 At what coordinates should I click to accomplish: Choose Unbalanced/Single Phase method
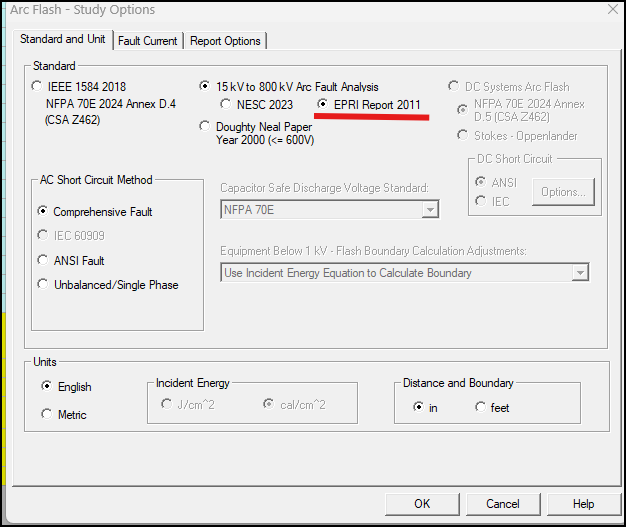pos(43,285)
